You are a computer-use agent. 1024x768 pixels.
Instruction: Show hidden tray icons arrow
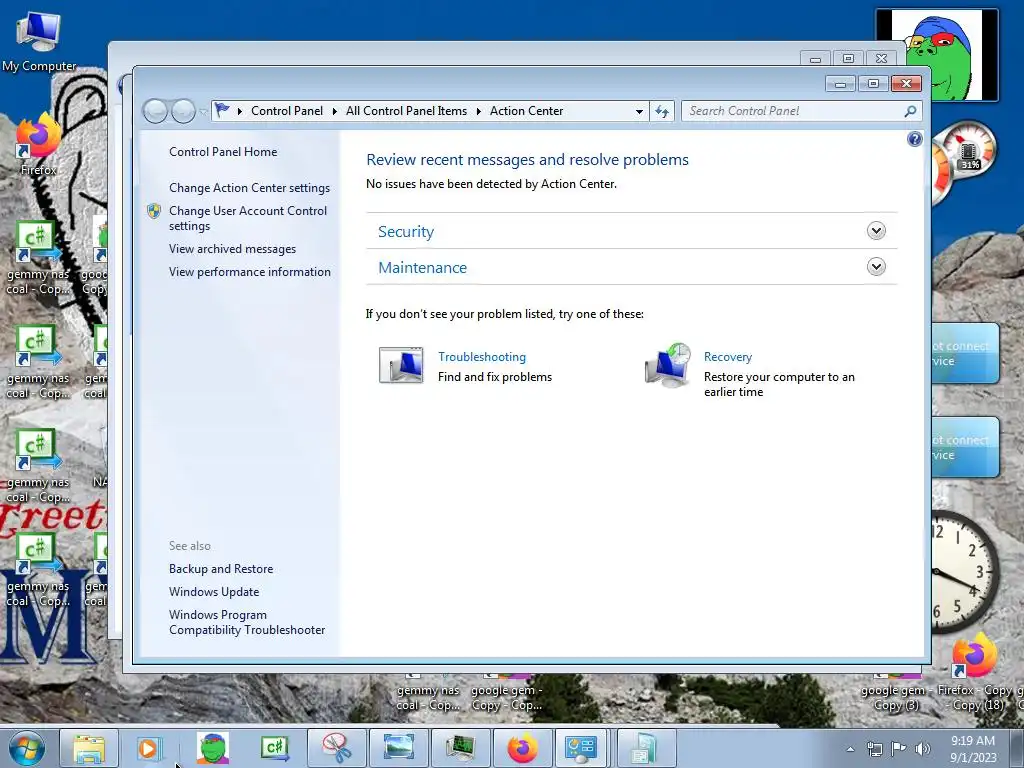pyautogui.click(x=850, y=749)
